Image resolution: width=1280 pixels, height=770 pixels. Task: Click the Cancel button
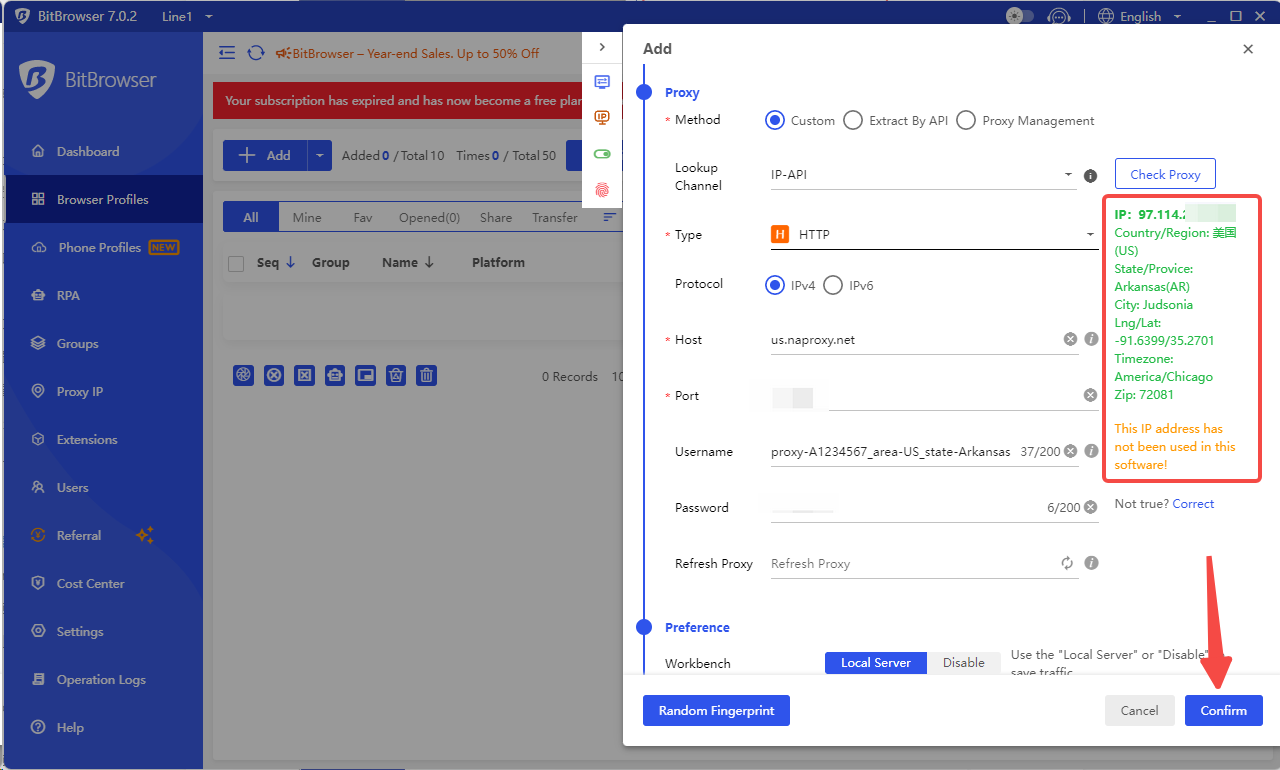1140,710
